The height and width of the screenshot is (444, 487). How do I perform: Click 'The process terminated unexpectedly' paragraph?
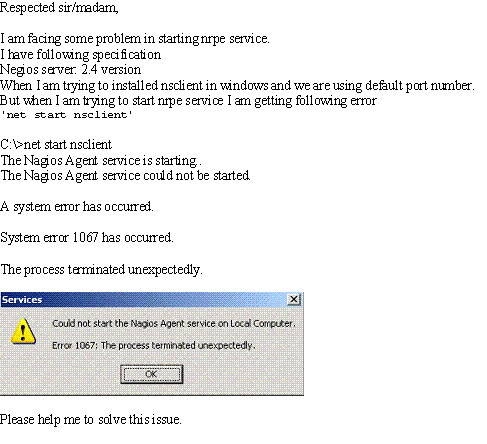tap(101, 269)
